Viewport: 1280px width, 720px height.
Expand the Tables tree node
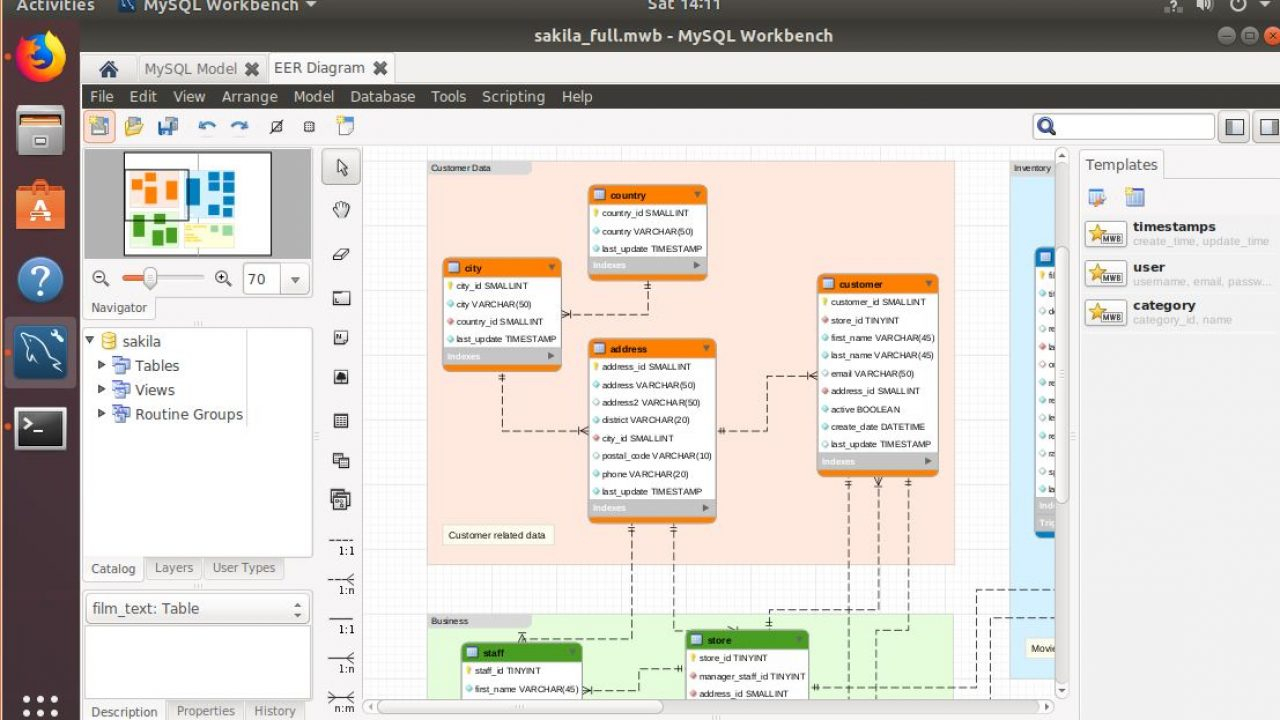click(101, 365)
